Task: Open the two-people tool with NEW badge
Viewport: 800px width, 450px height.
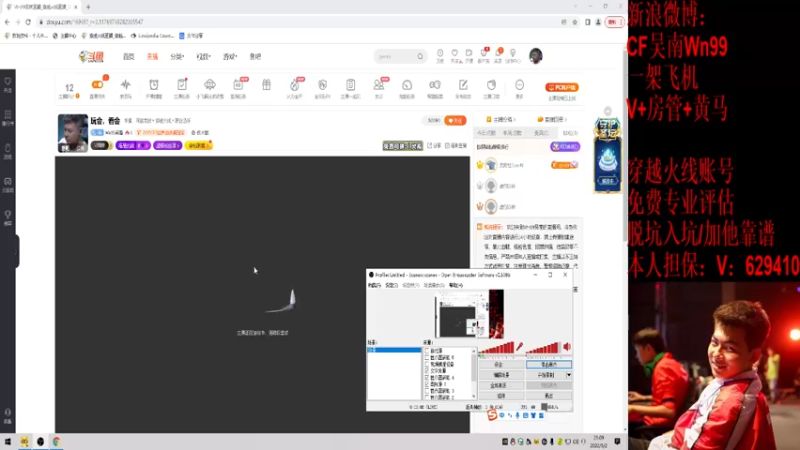Action: (379, 85)
